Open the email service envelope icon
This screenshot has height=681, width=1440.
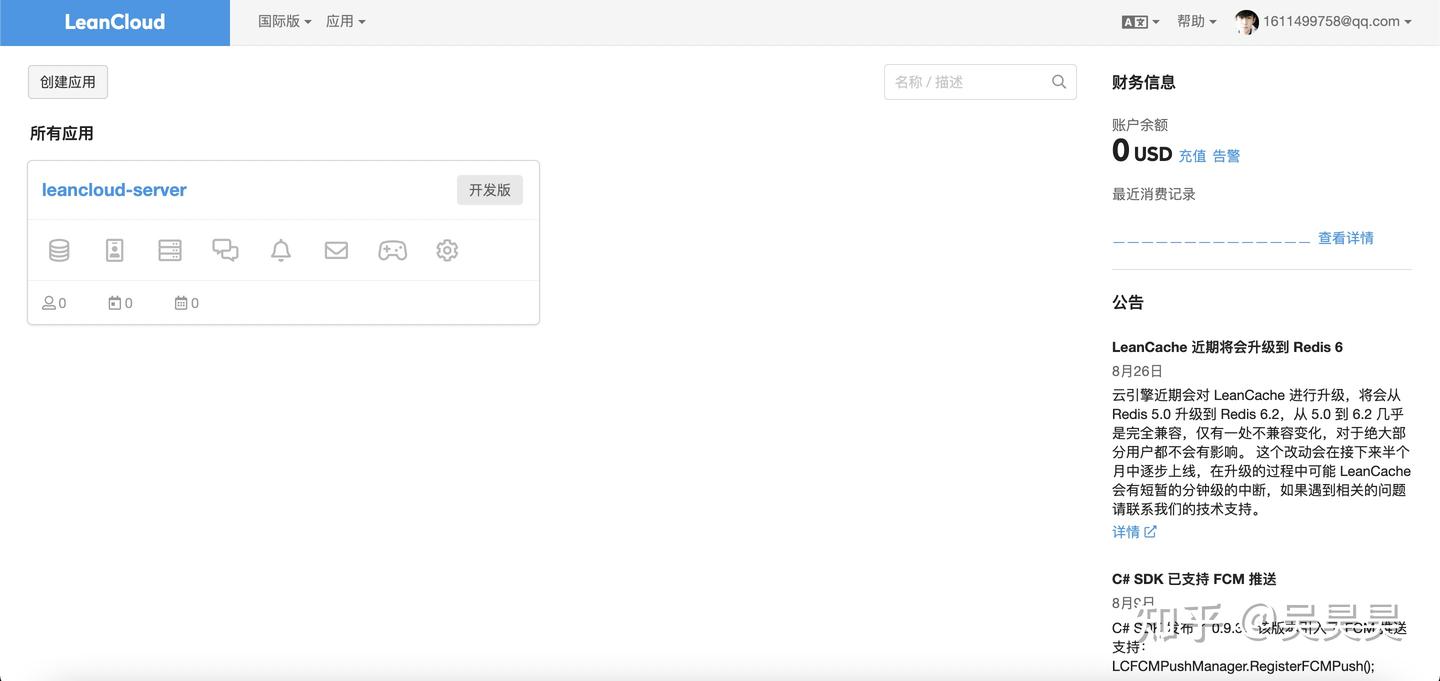click(x=336, y=250)
